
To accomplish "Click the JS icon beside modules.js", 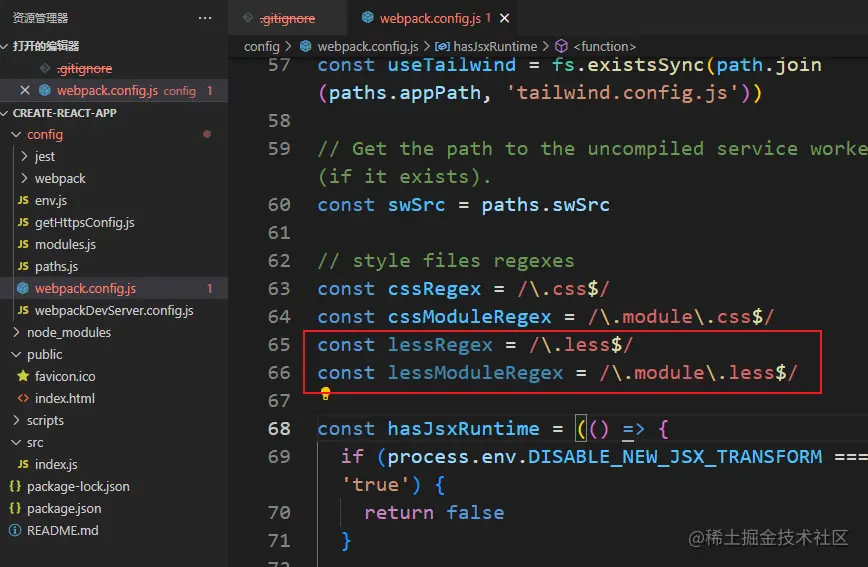I will click(23, 244).
